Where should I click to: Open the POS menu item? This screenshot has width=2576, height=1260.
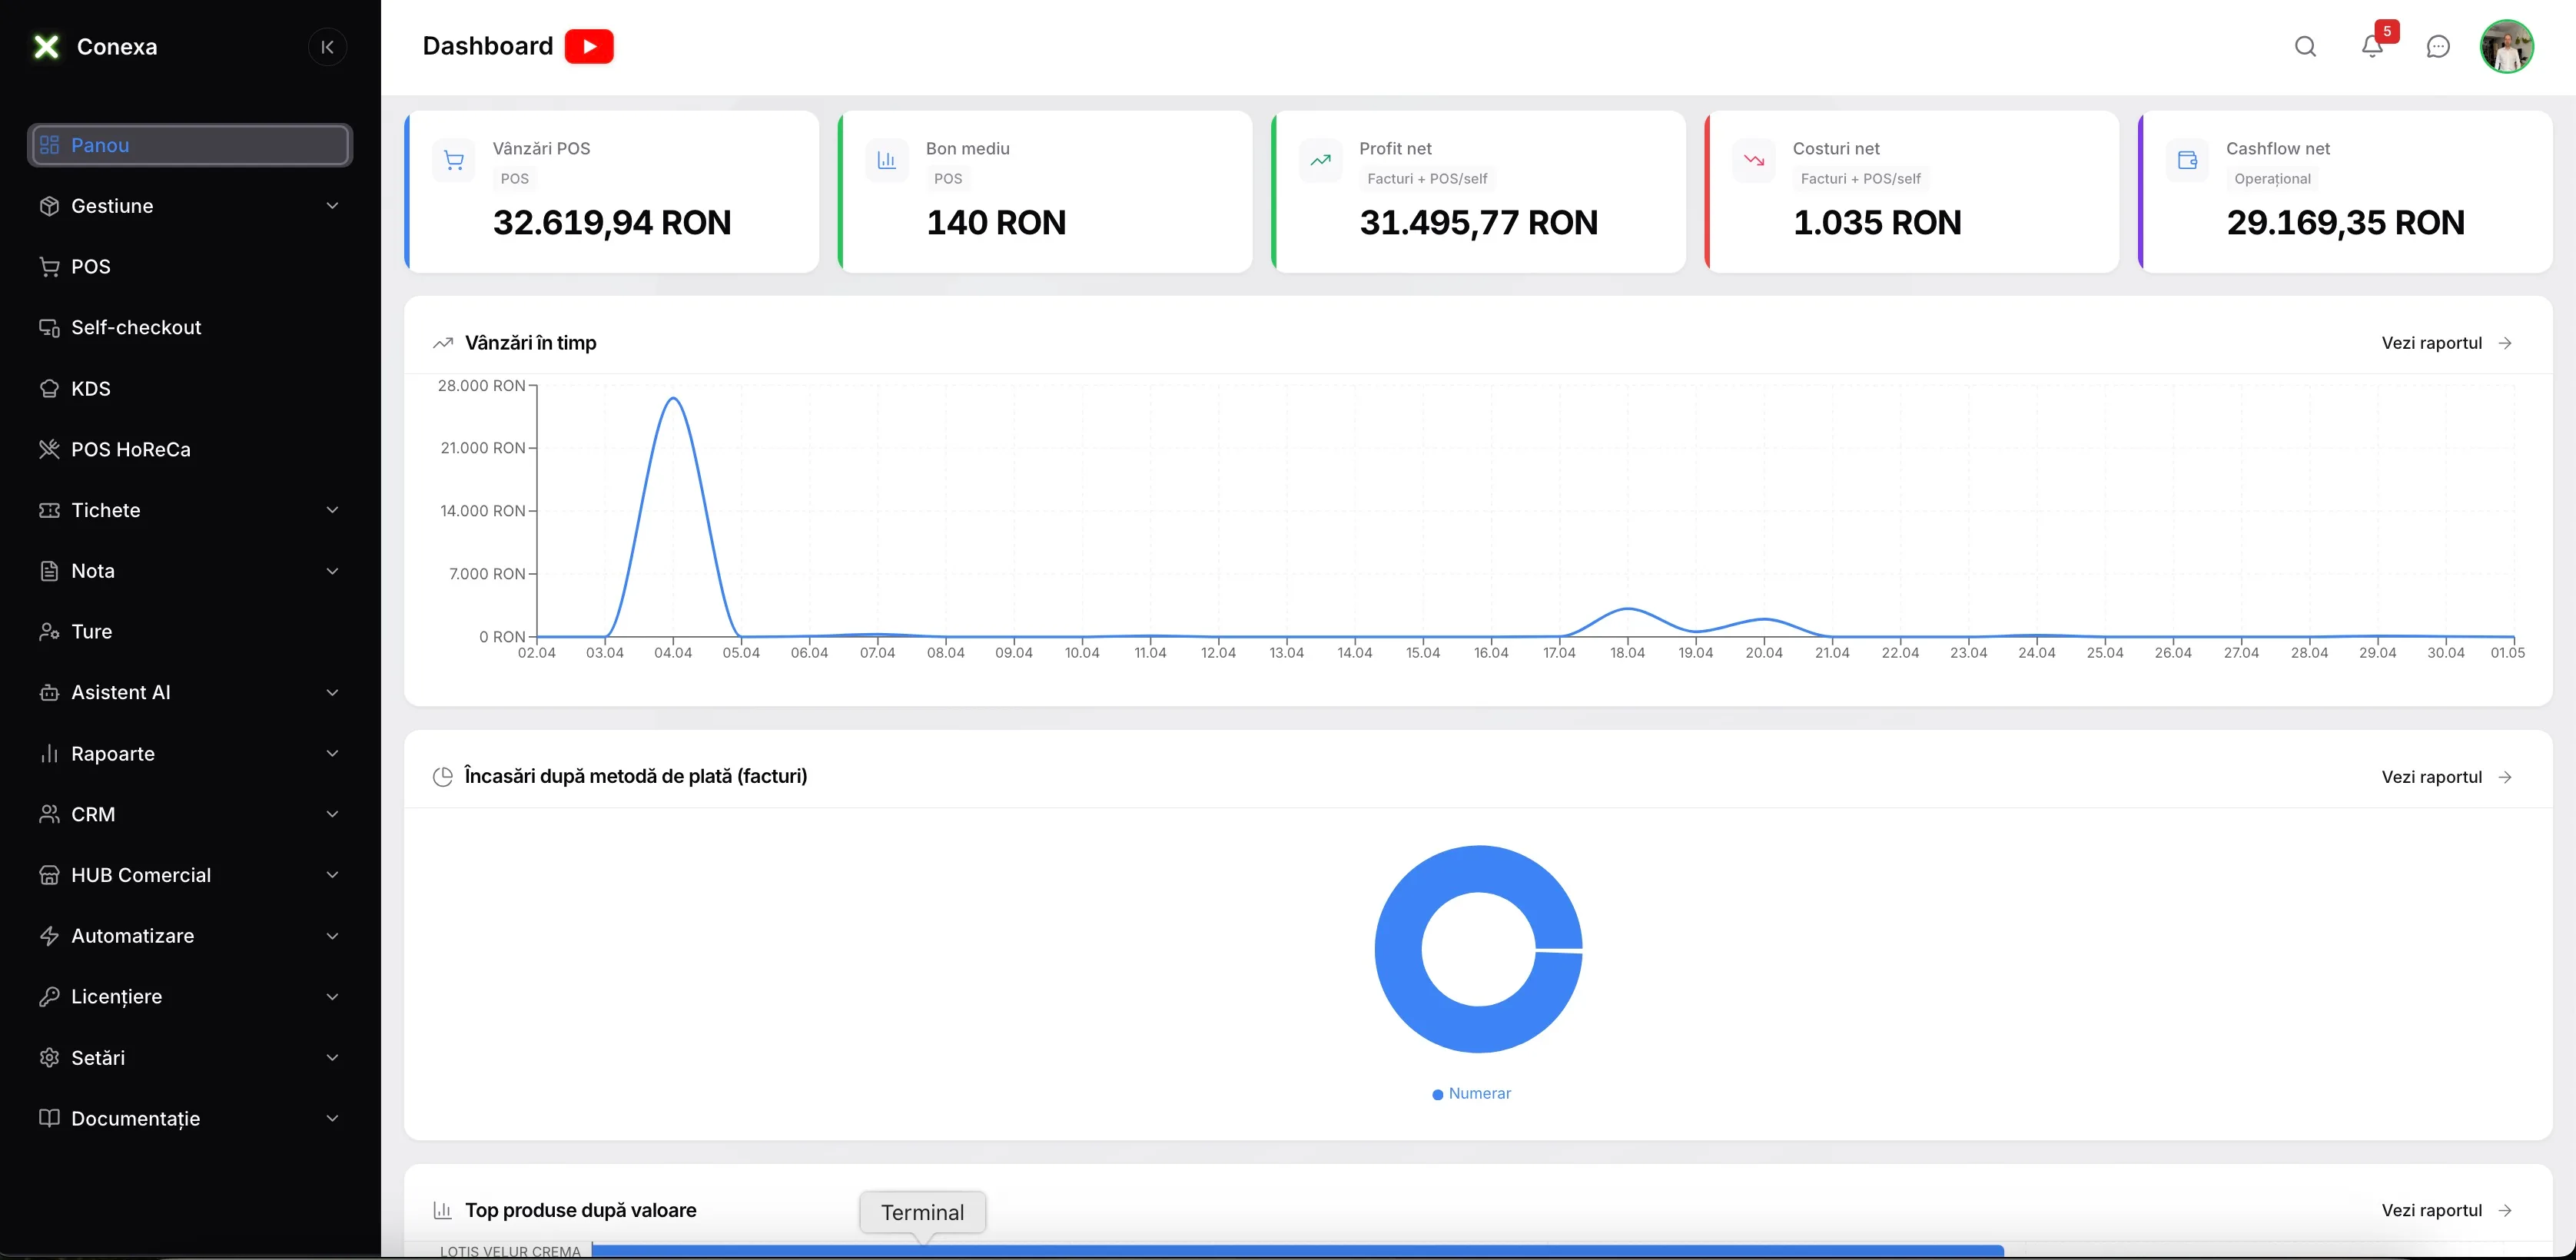tap(190, 267)
